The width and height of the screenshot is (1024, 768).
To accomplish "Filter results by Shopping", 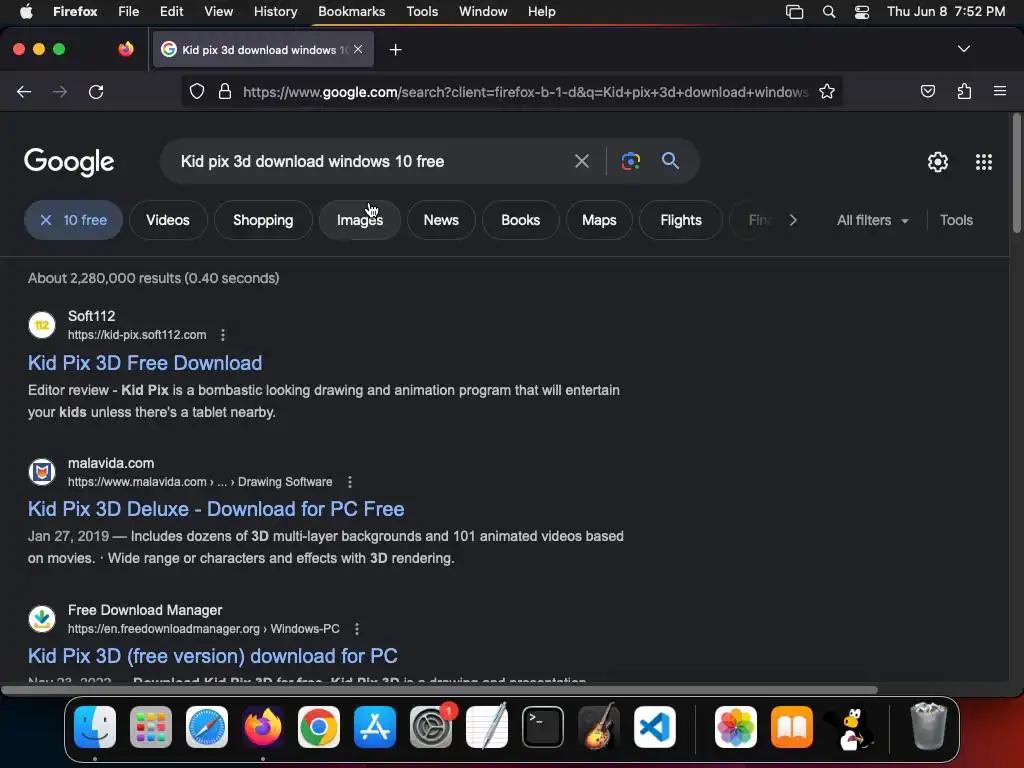I will pyautogui.click(x=263, y=220).
